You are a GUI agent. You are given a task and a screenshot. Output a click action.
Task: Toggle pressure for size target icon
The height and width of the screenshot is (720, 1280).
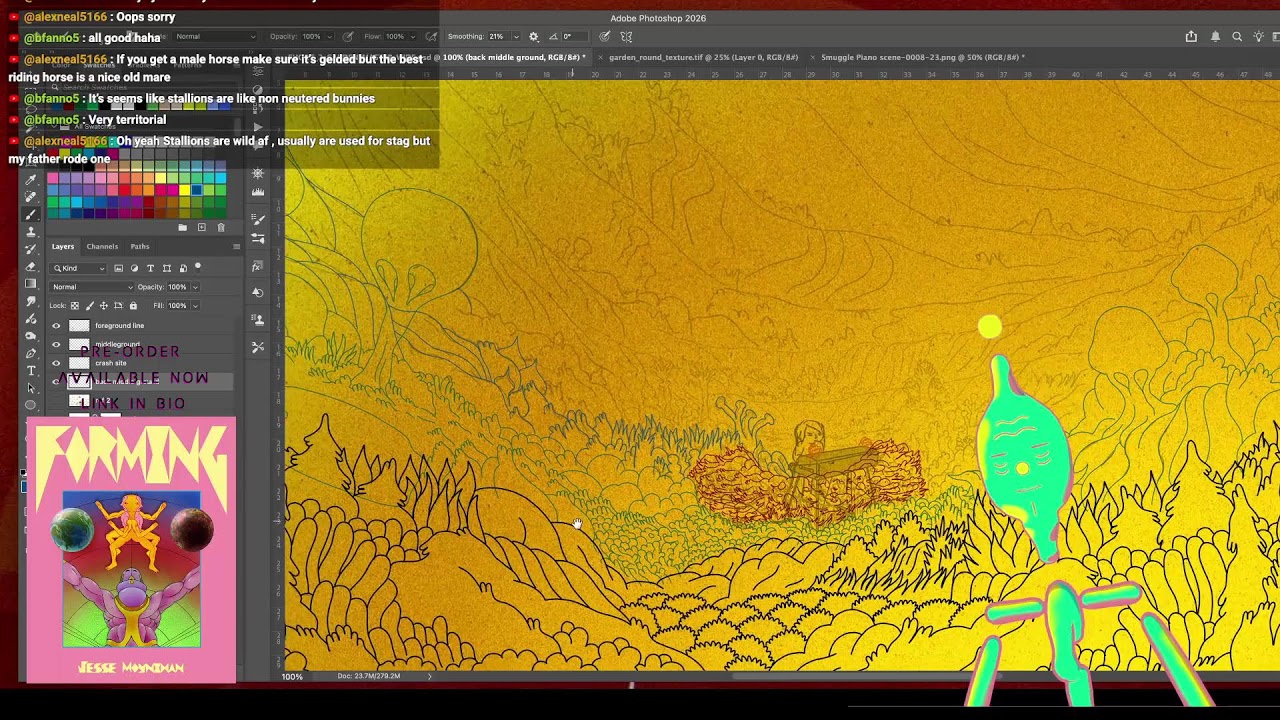603,36
